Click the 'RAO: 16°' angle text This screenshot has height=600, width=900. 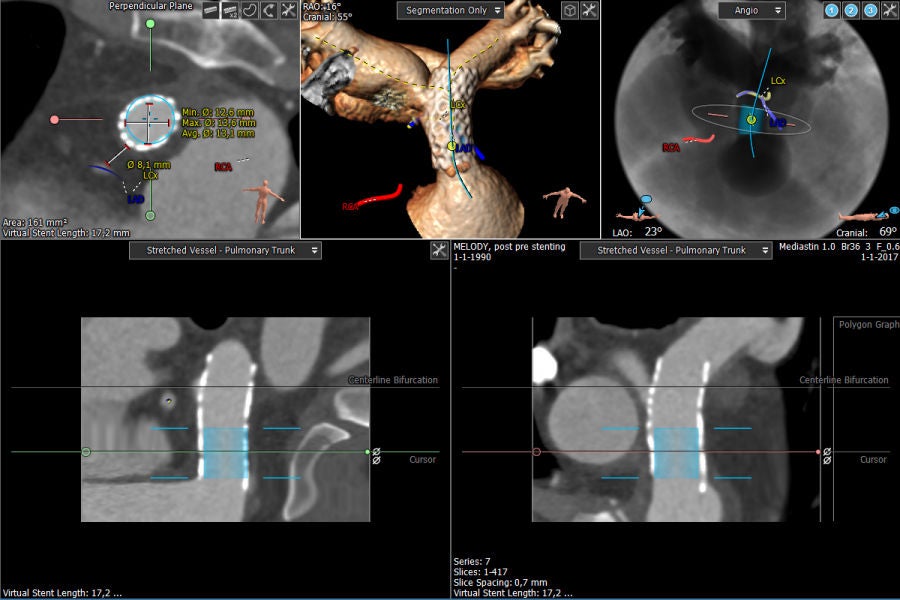321,7
